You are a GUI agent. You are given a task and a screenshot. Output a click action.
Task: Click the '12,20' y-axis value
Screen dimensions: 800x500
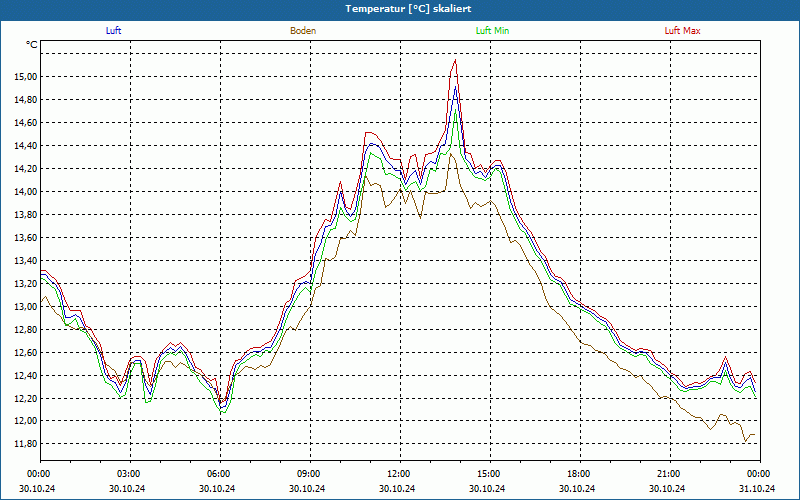tap(27, 398)
